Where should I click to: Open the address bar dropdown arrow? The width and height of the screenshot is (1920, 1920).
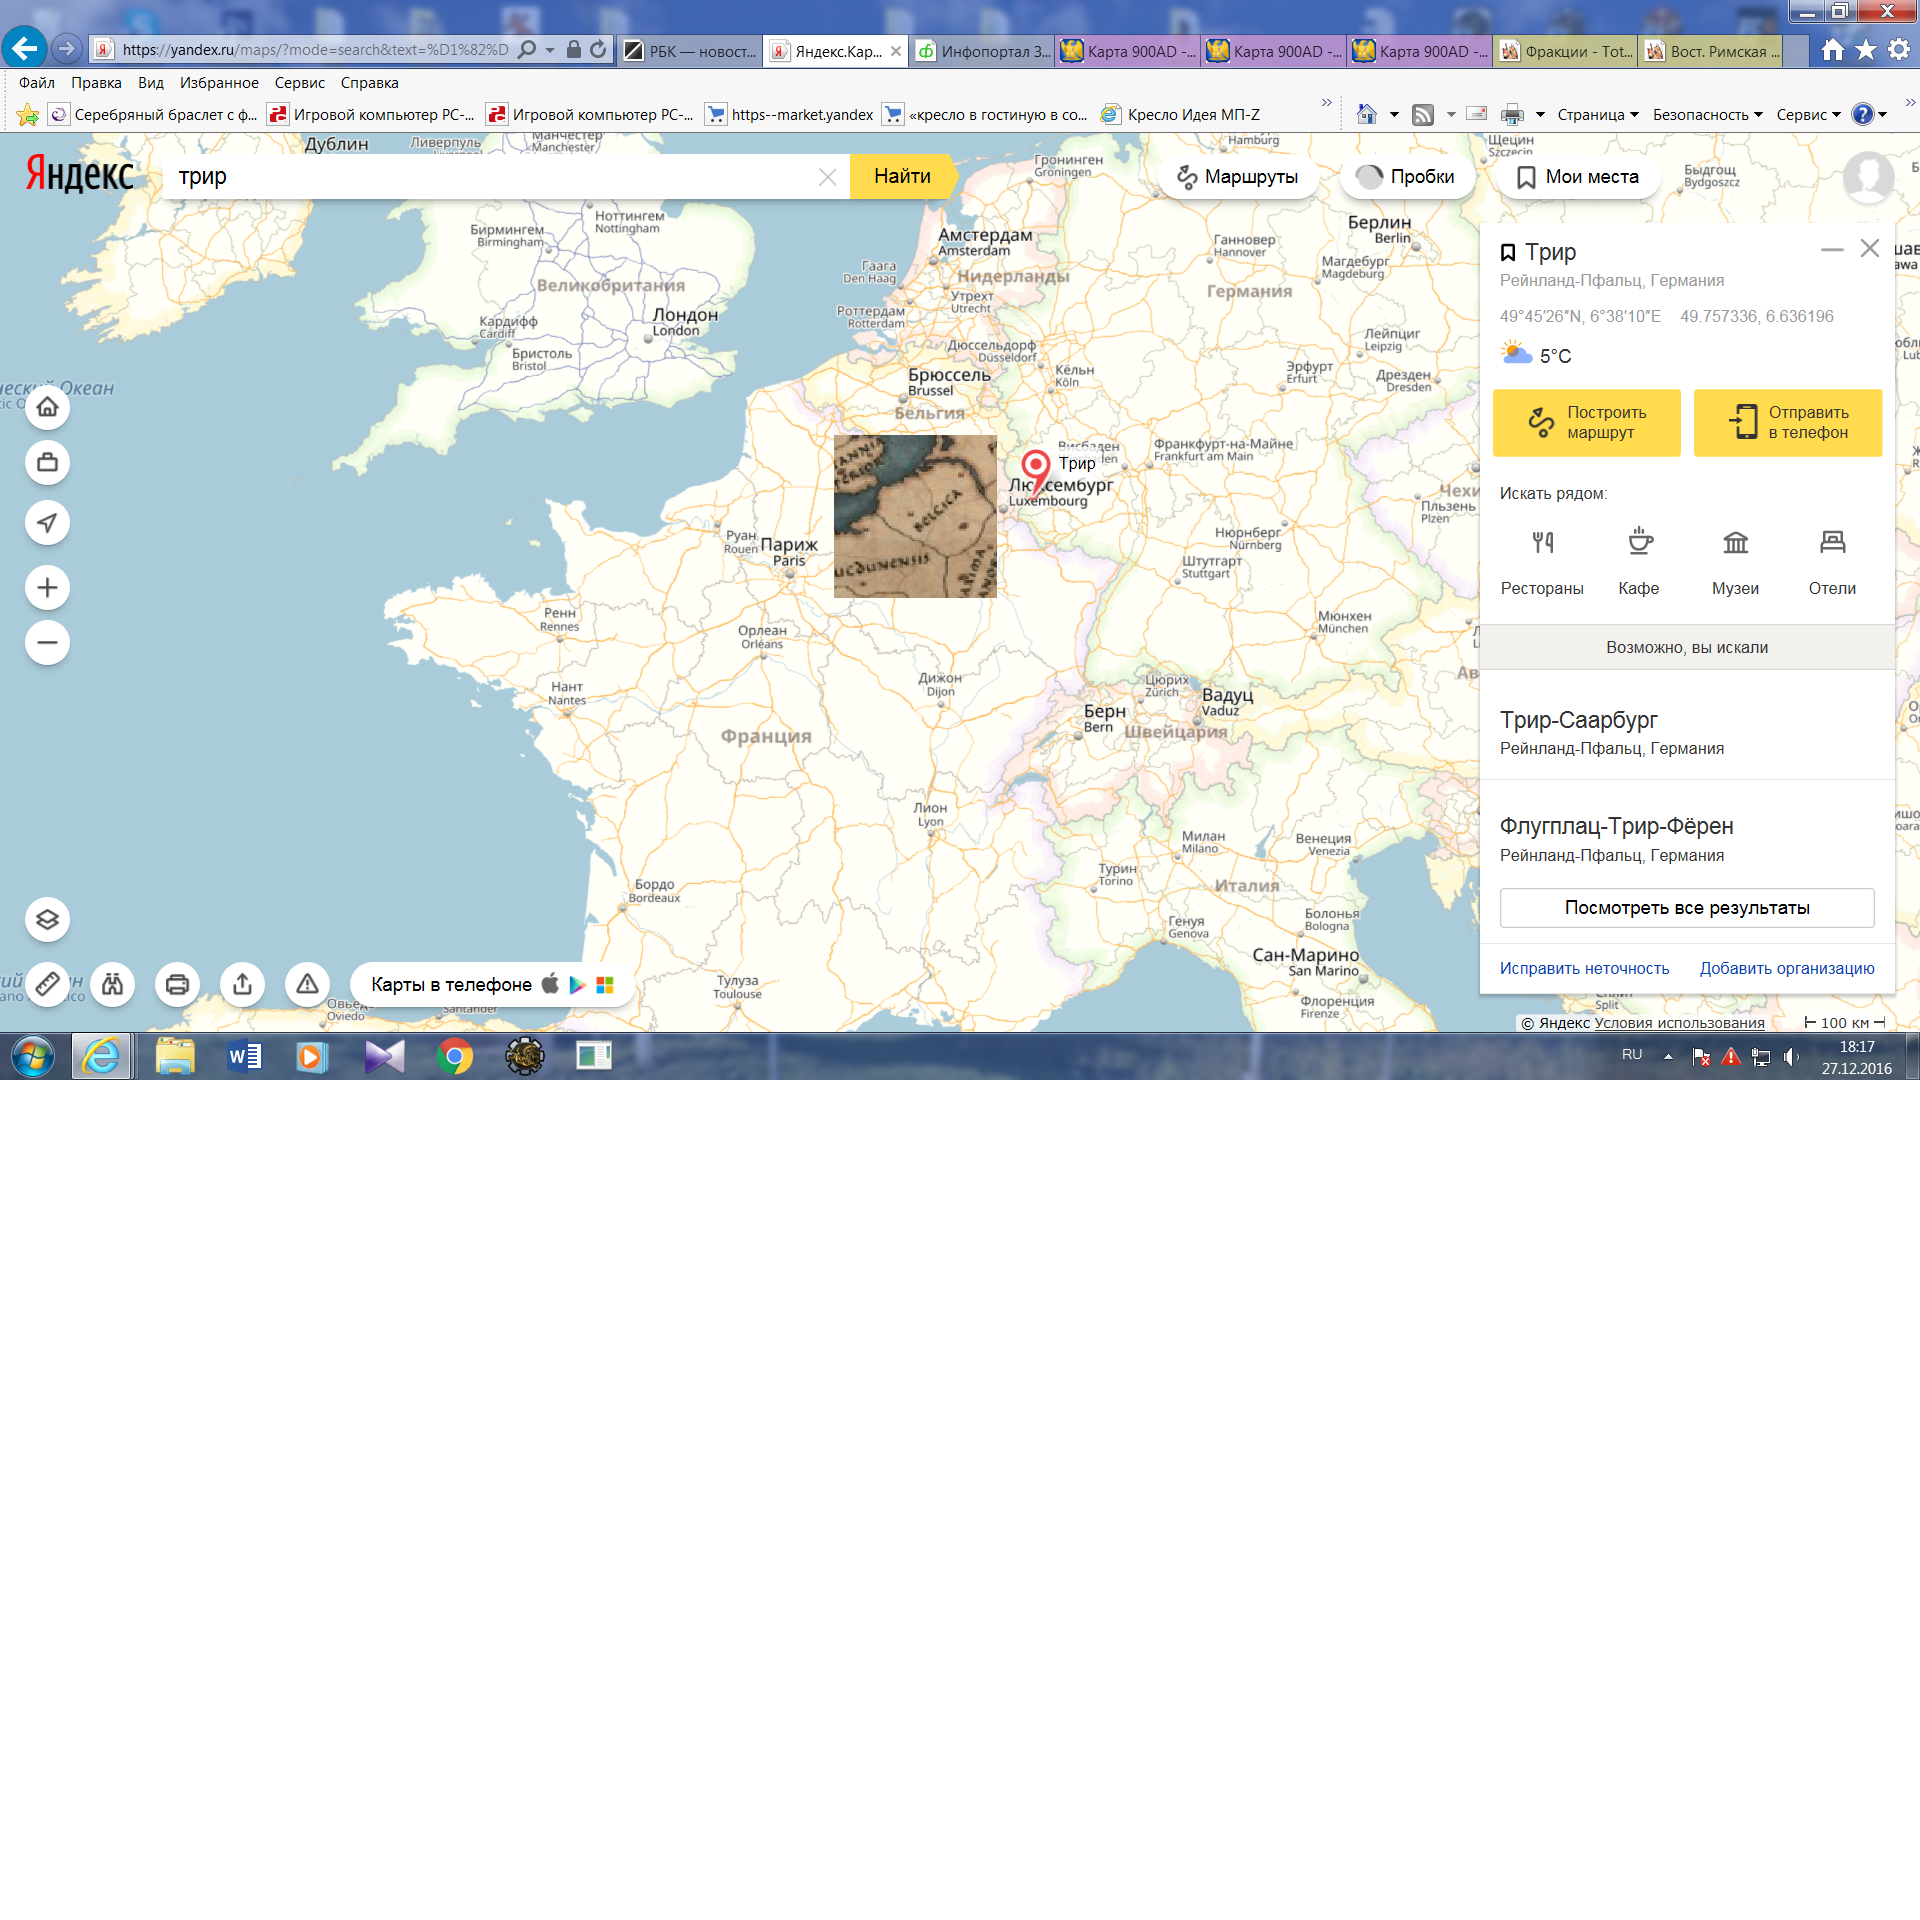550,50
